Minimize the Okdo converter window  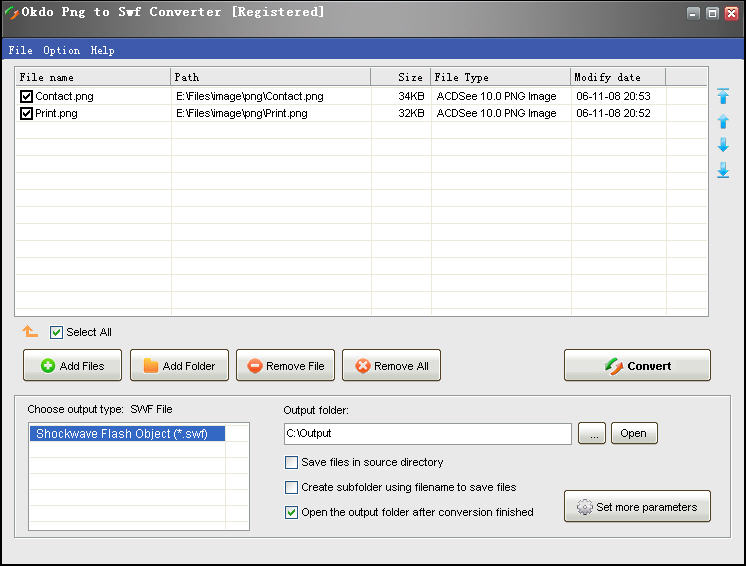(x=693, y=13)
